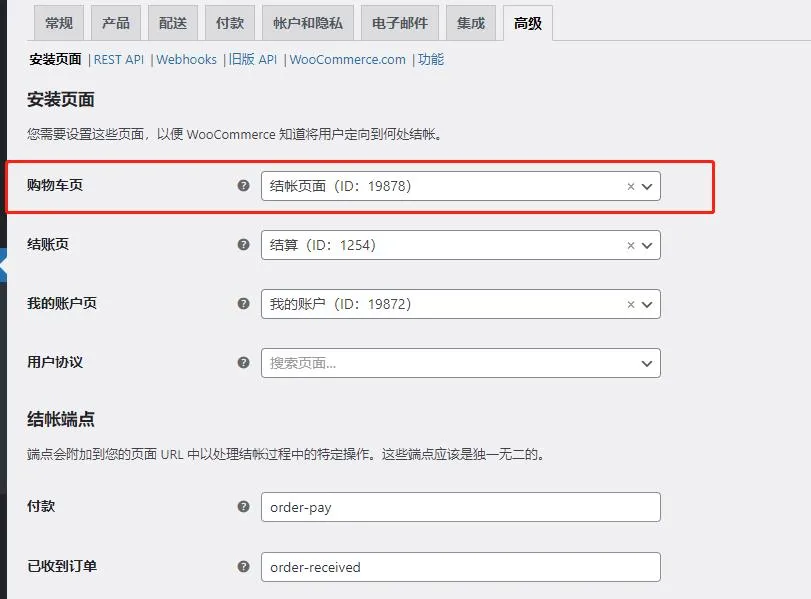This screenshot has height=599, width=811.
Task: Select the 帐户和隐私 tab
Action: pyautogui.click(x=308, y=23)
